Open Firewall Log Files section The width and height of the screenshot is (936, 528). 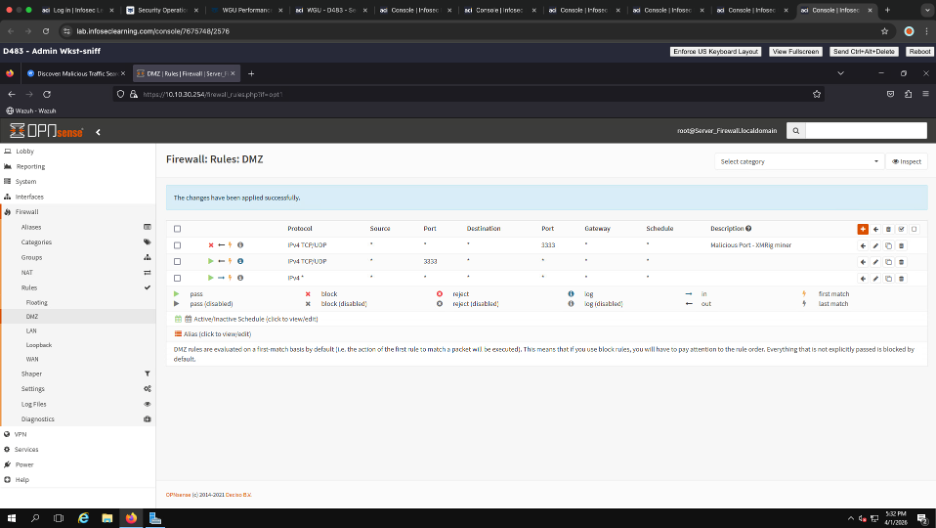click(x=33, y=405)
